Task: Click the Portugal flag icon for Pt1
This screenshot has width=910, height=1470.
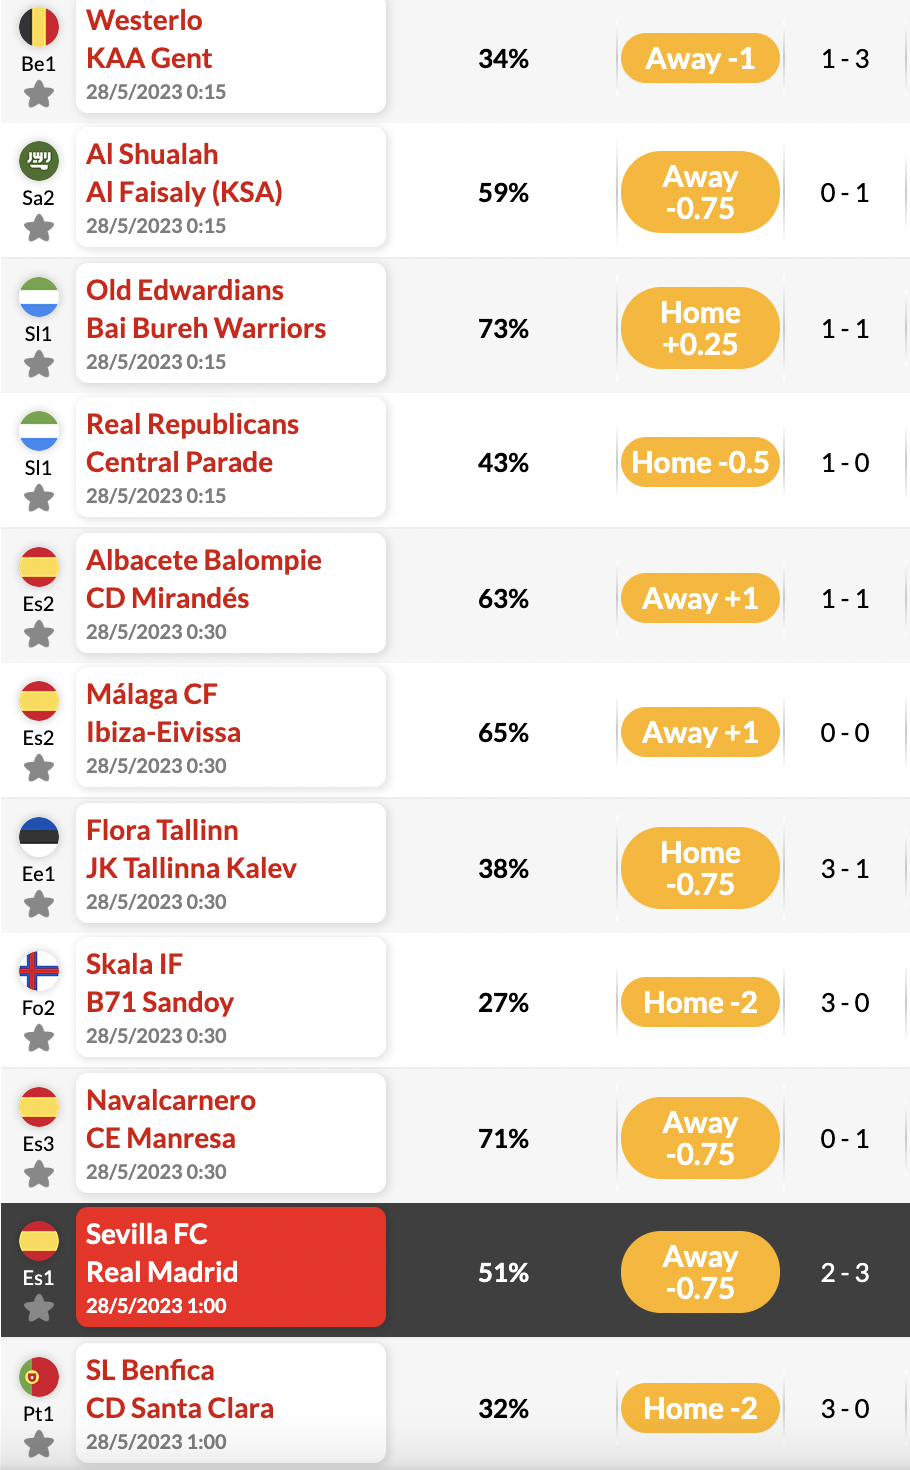Action: click(39, 1376)
